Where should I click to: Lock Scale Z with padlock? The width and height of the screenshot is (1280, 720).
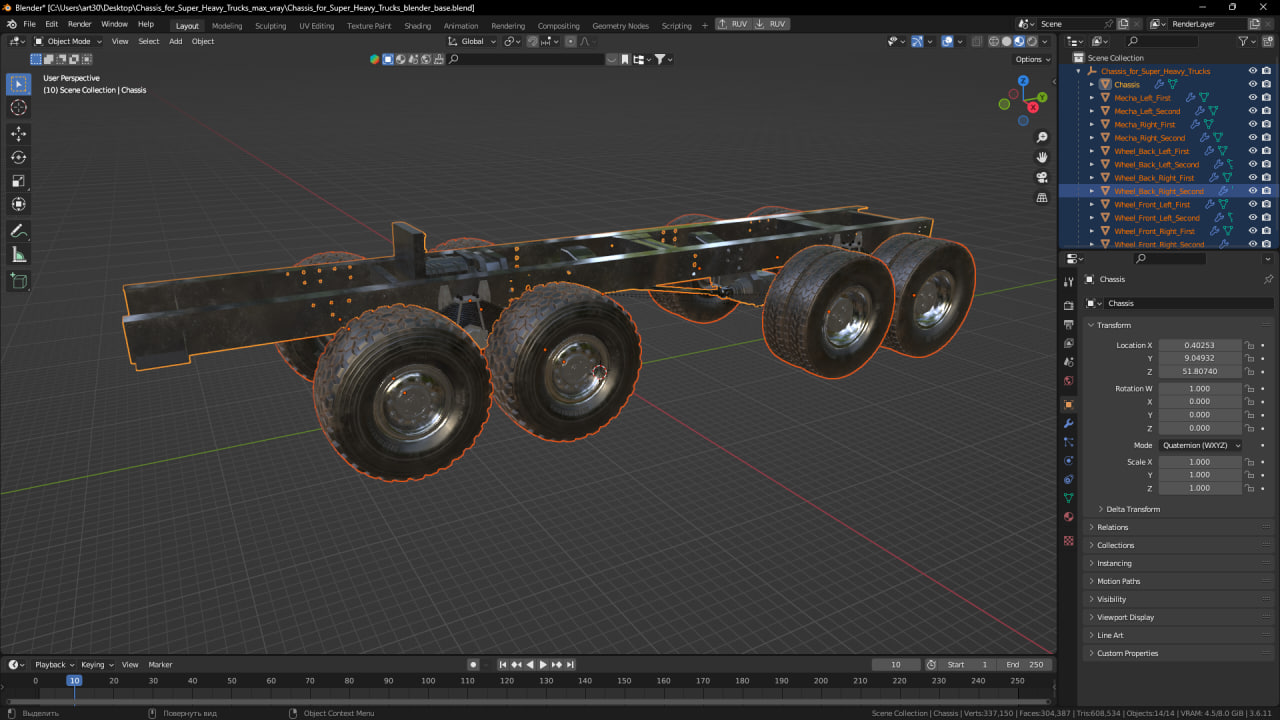tap(1249, 488)
